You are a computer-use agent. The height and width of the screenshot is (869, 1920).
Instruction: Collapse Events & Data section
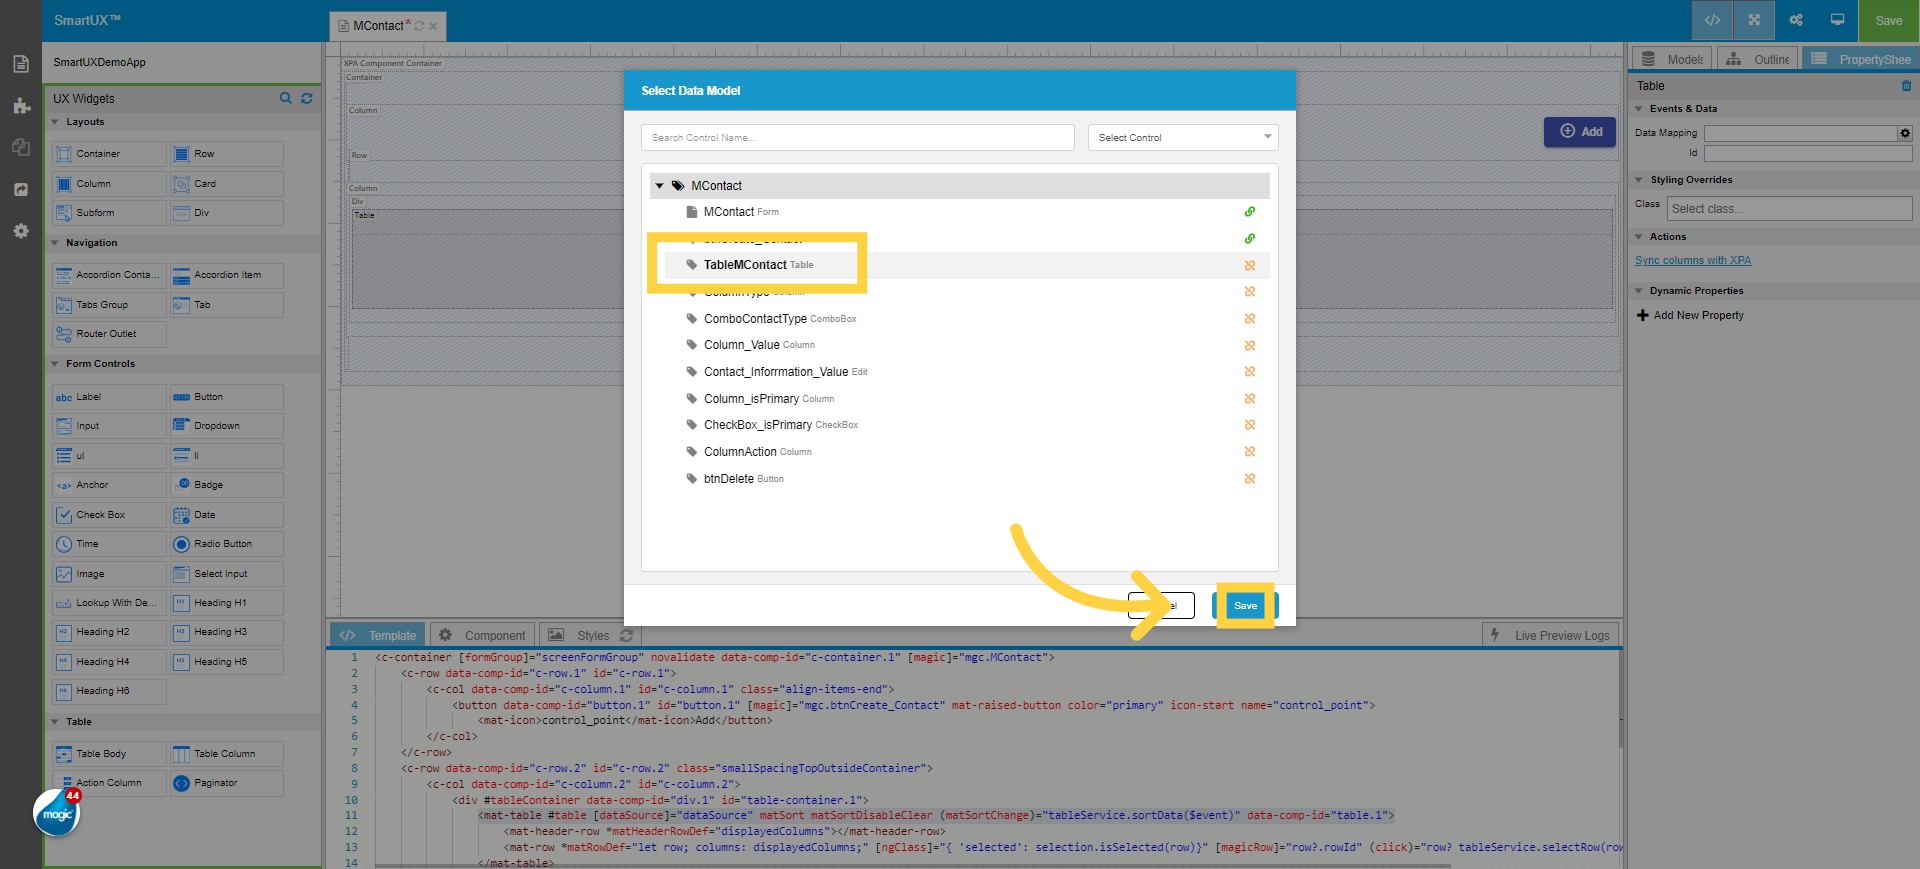click(1639, 109)
